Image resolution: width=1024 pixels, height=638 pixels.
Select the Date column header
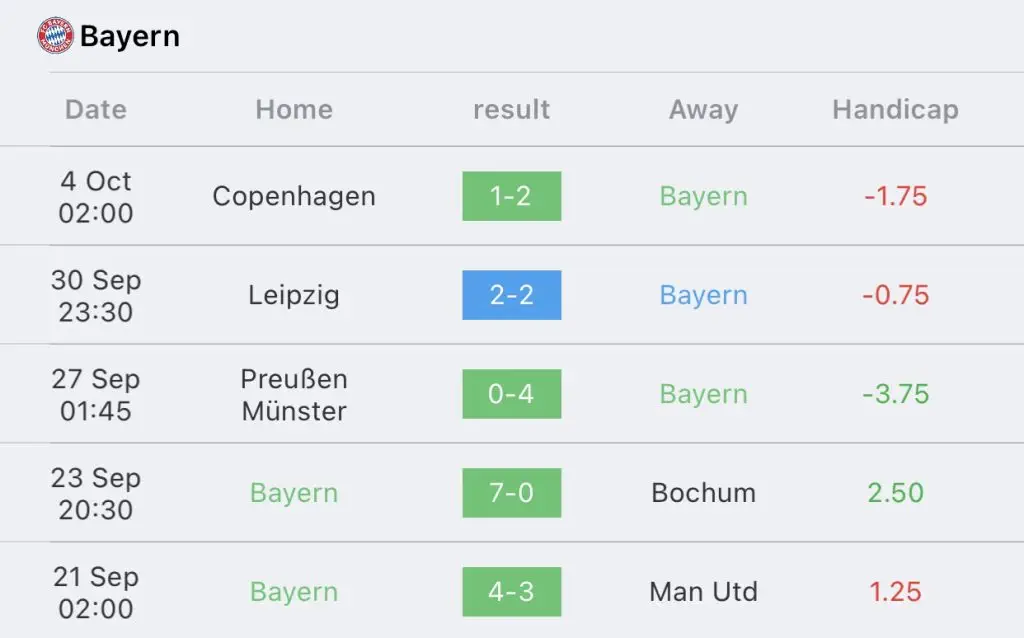tap(95, 110)
